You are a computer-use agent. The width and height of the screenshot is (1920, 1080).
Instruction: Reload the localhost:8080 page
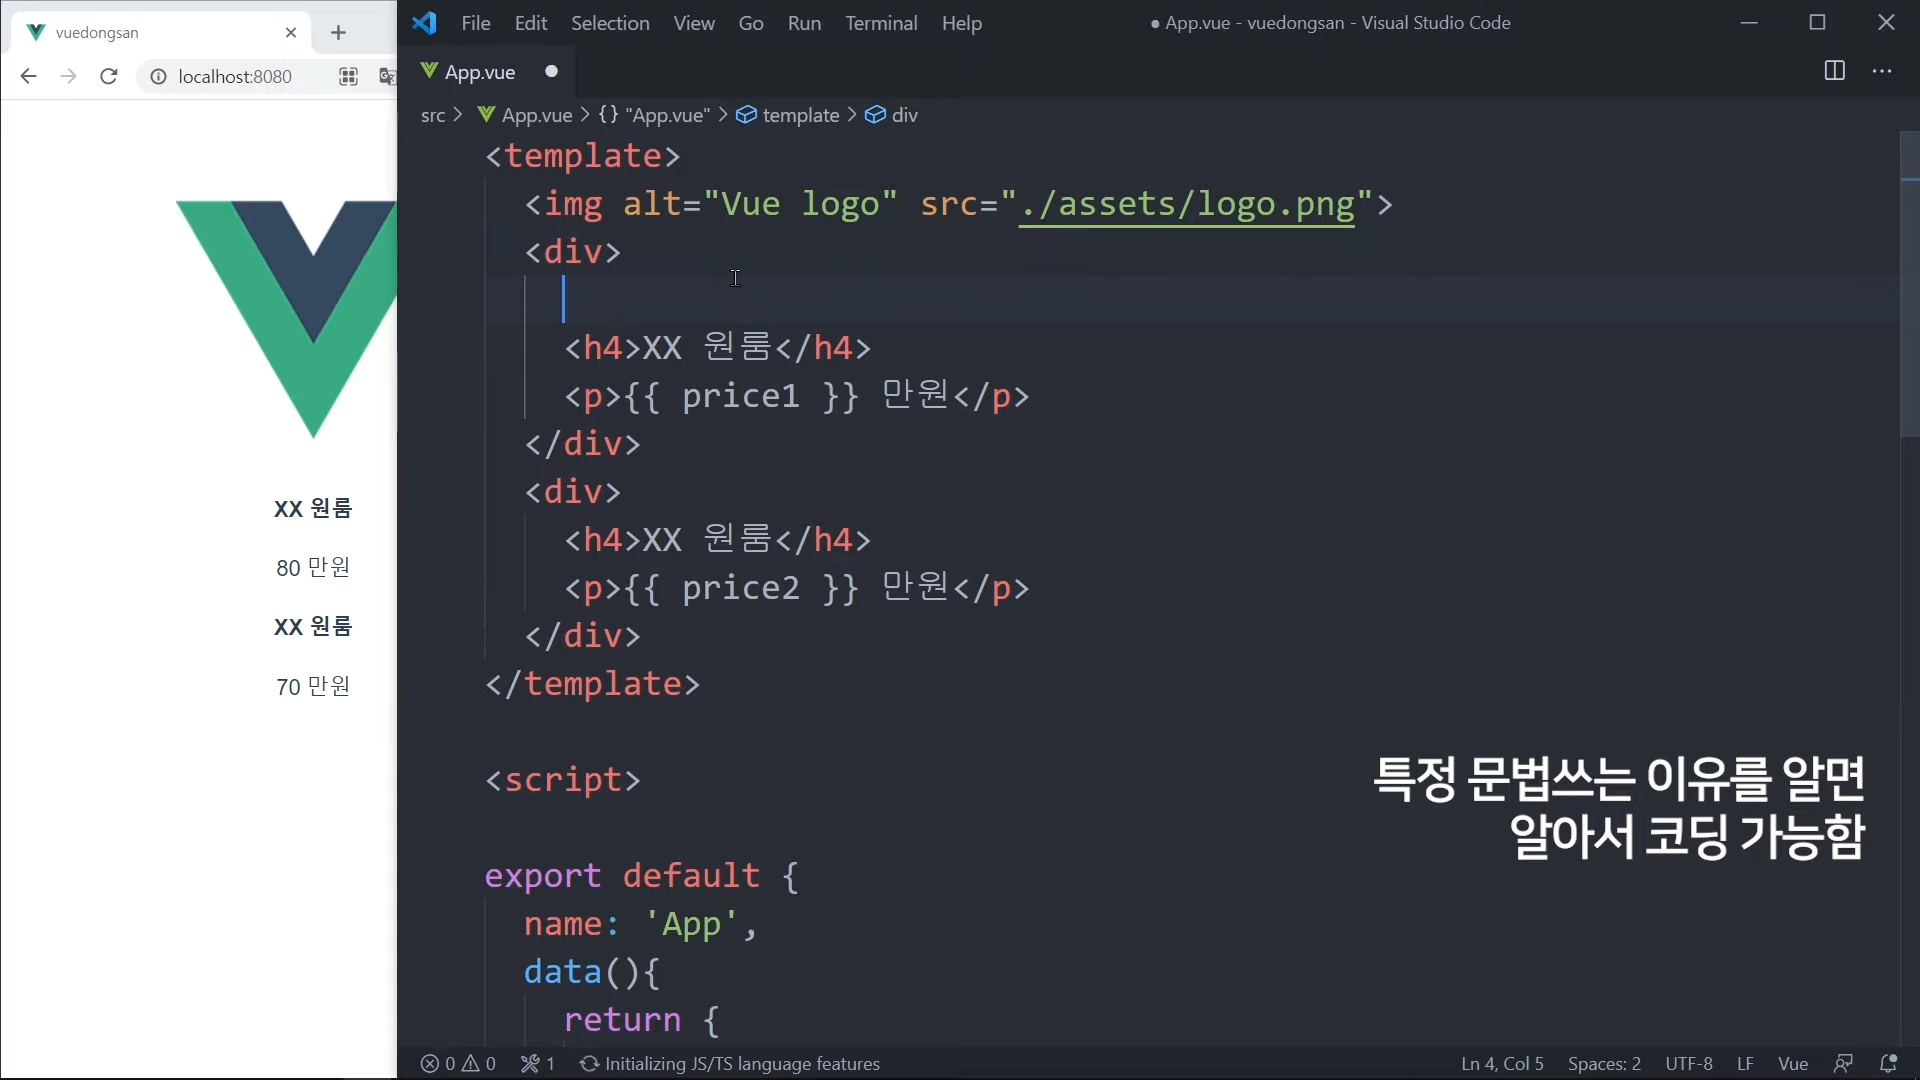click(x=109, y=76)
